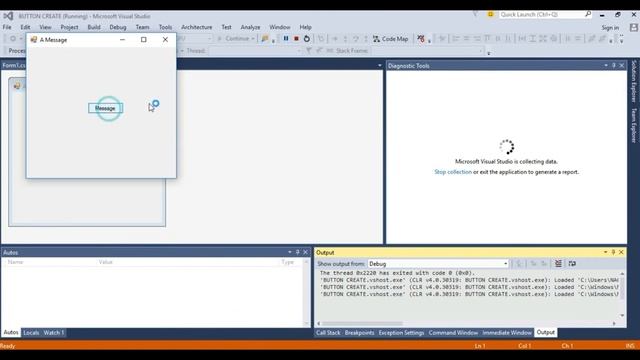Switch to the Watch 1 tab
The width and height of the screenshot is (640, 360).
pyautogui.click(x=53, y=333)
